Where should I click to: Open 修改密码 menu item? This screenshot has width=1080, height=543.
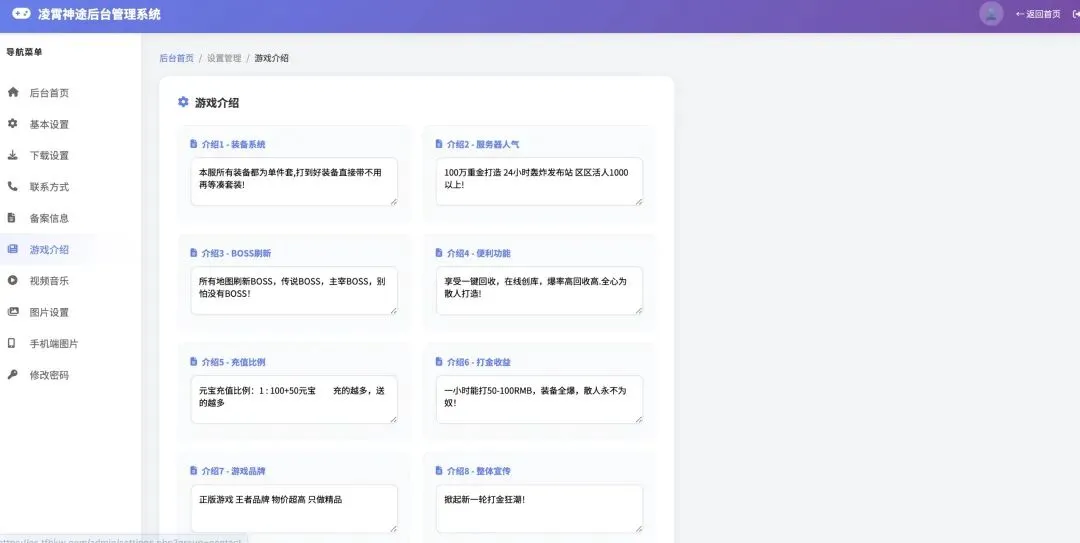point(48,375)
